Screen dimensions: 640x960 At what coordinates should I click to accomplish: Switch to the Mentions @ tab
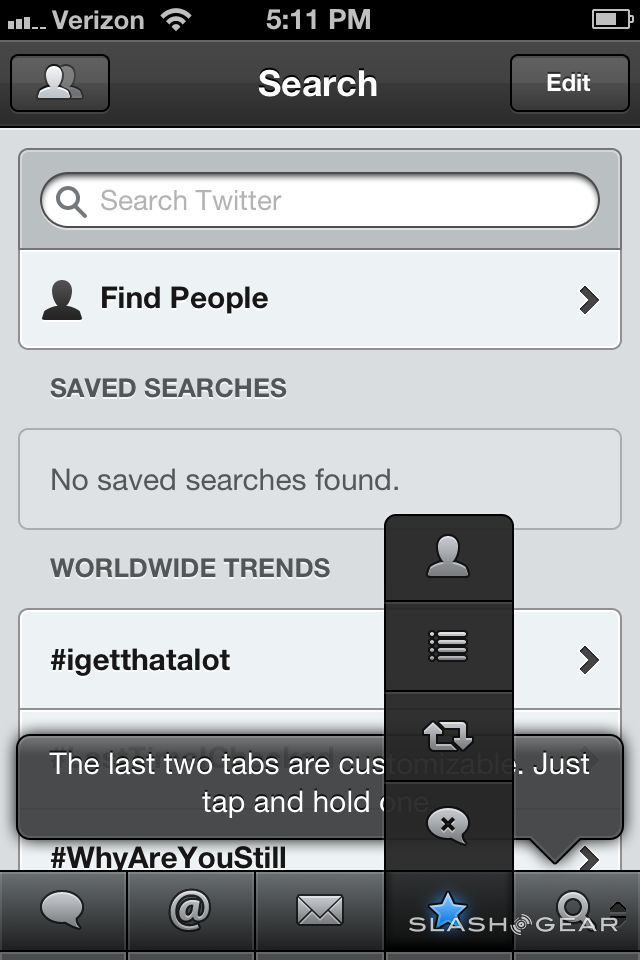point(191,910)
